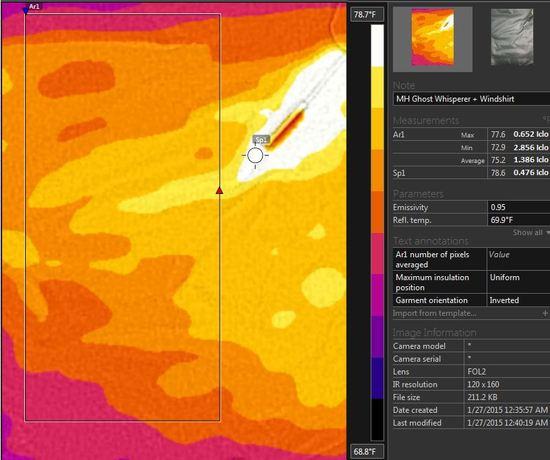Click the Image information section header
This screenshot has width=550, height=460.
[x=434, y=332]
